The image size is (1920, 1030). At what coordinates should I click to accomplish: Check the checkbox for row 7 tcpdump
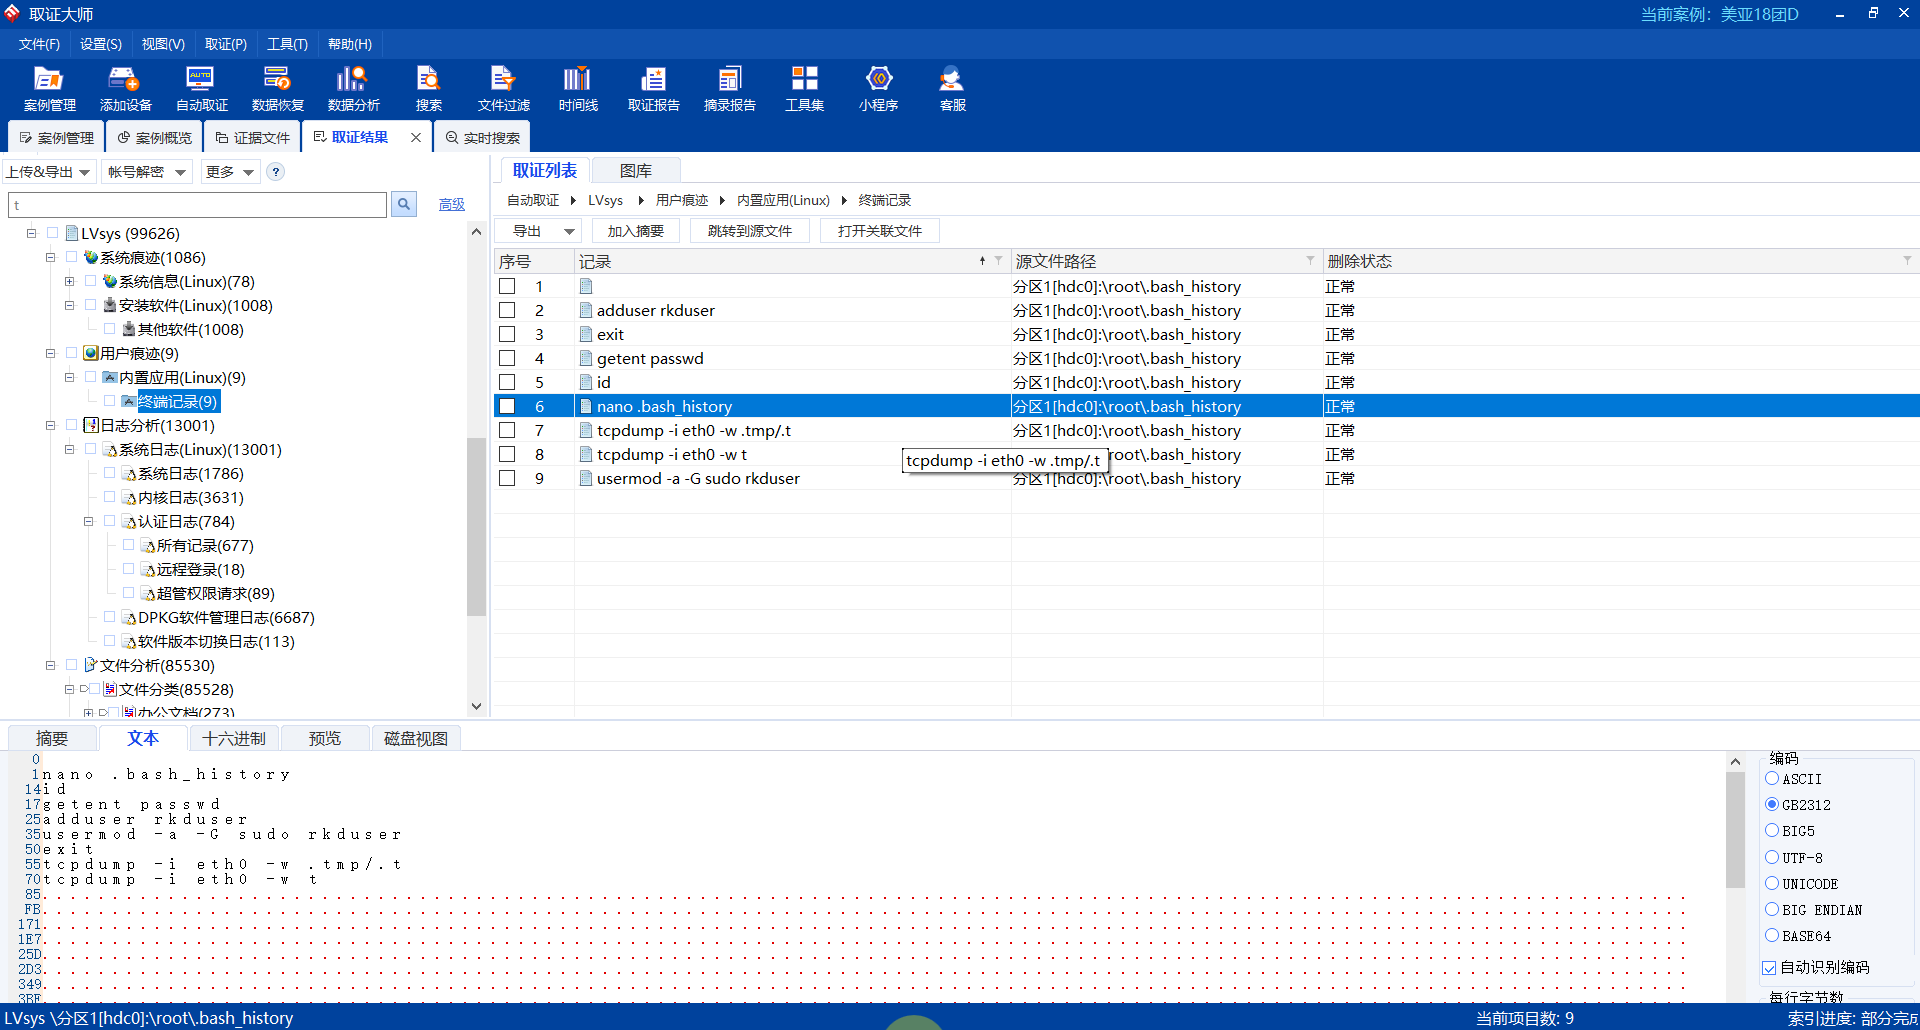507,430
